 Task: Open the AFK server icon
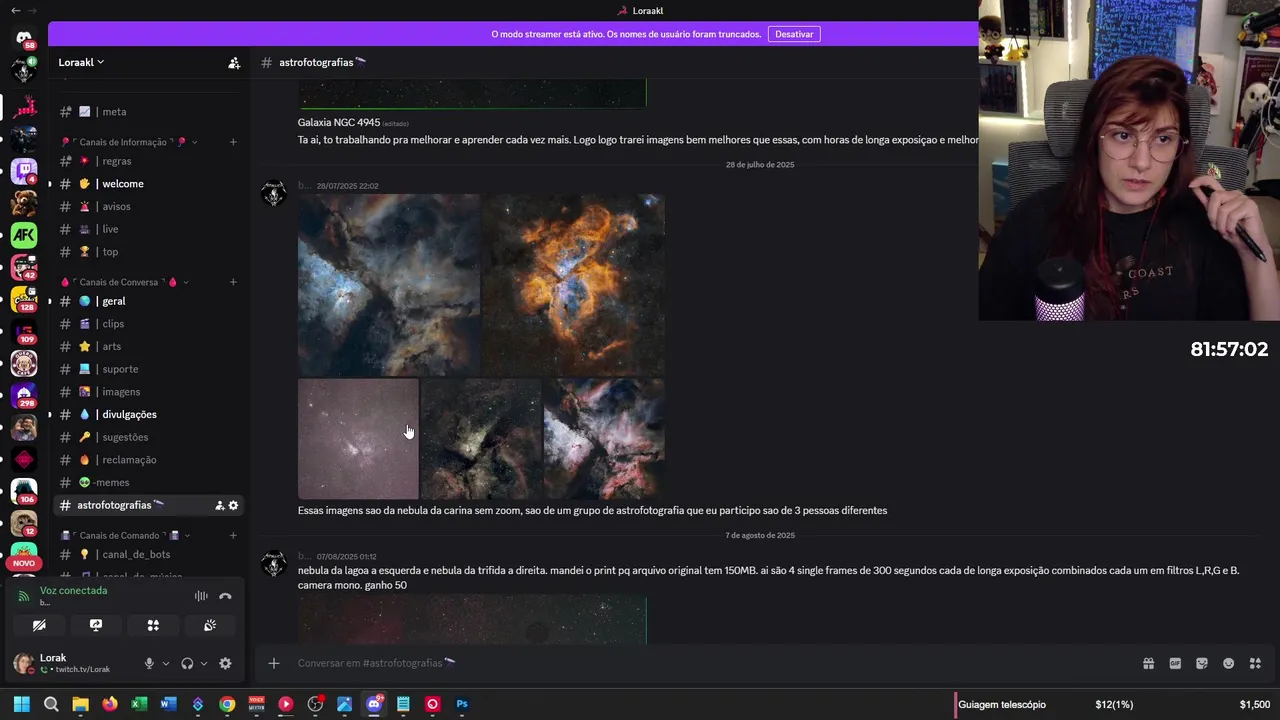[24, 235]
